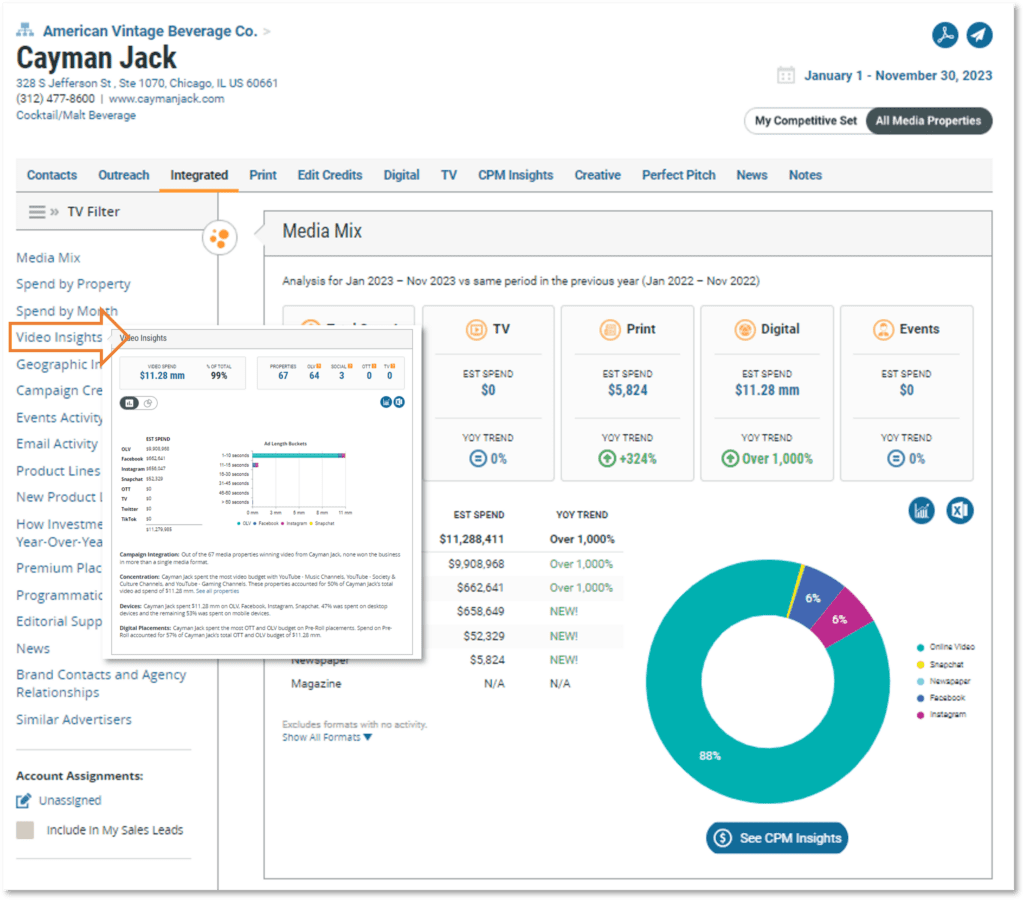Click the company hierarchy icon

25,30
